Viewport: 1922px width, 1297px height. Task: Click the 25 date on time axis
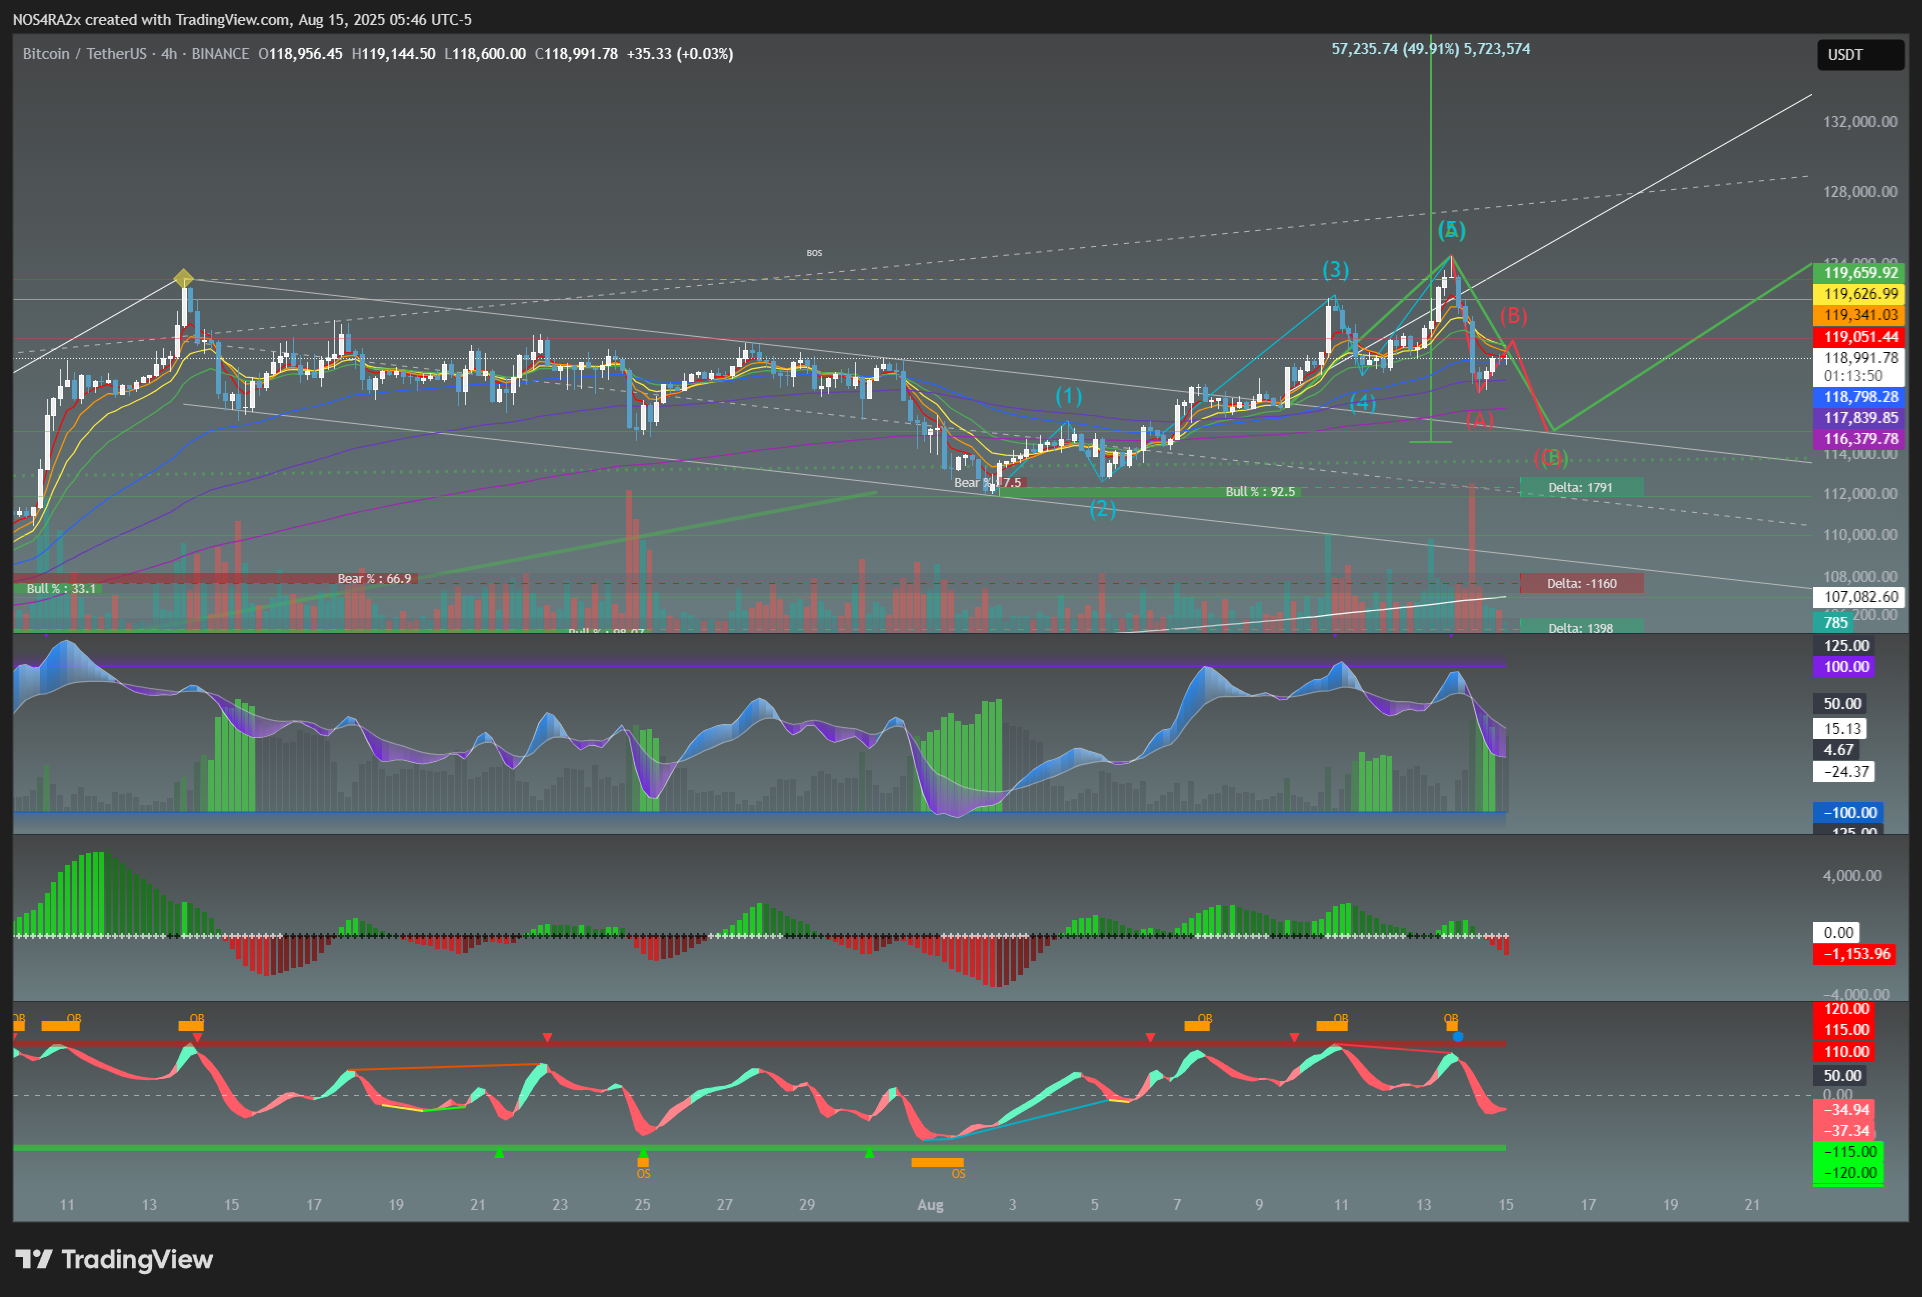(x=642, y=1205)
